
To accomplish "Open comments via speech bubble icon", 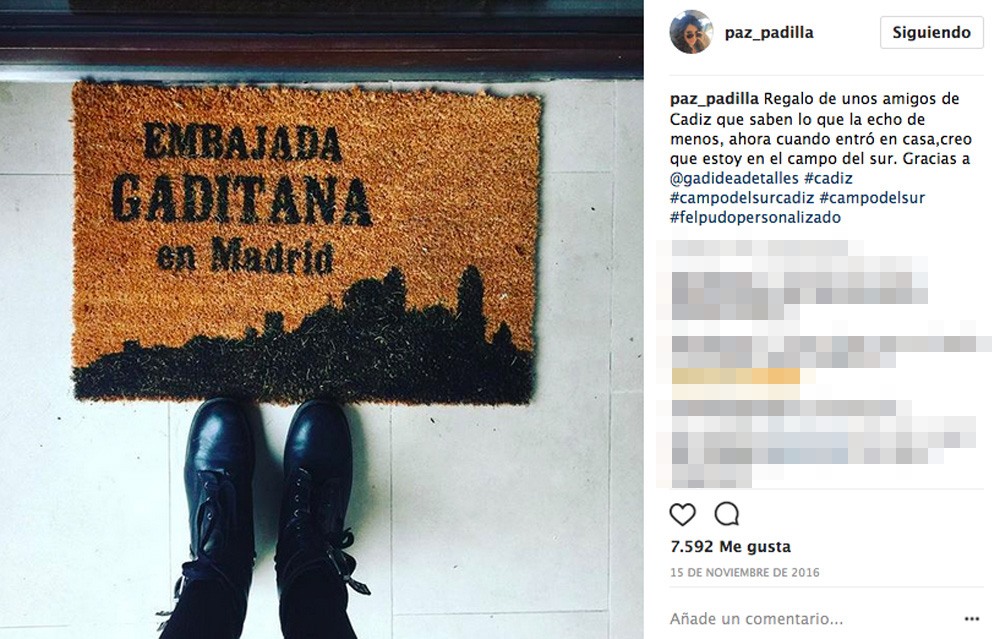I will [726, 513].
